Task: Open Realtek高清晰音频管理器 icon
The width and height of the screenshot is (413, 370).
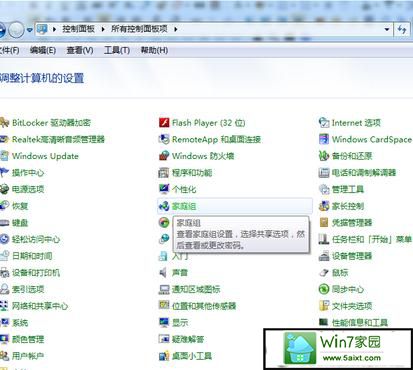Action: (4, 139)
